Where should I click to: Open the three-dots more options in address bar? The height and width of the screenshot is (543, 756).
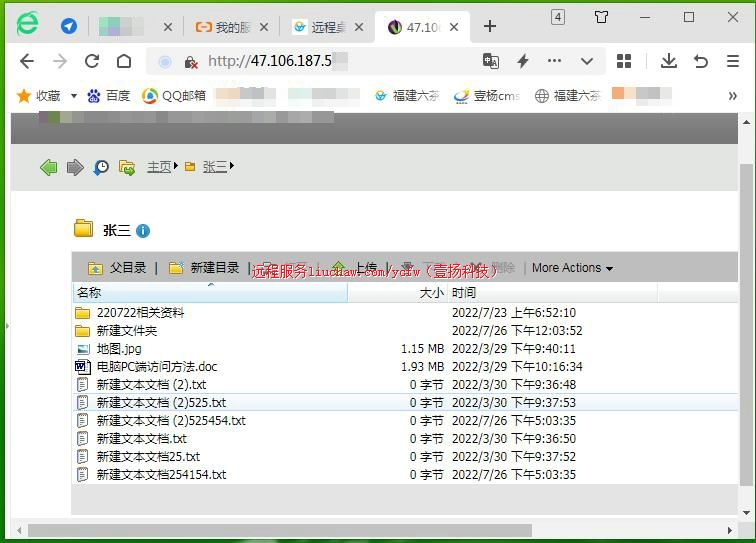pyautogui.click(x=554, y=61)
